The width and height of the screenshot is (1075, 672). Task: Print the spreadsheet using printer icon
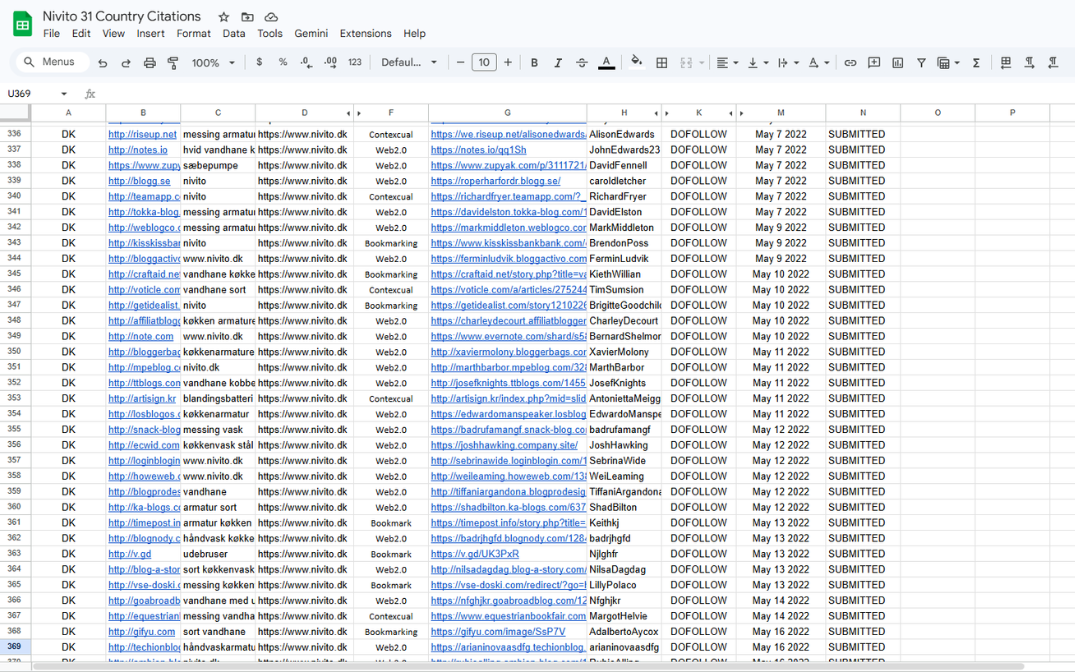point(150,63)
